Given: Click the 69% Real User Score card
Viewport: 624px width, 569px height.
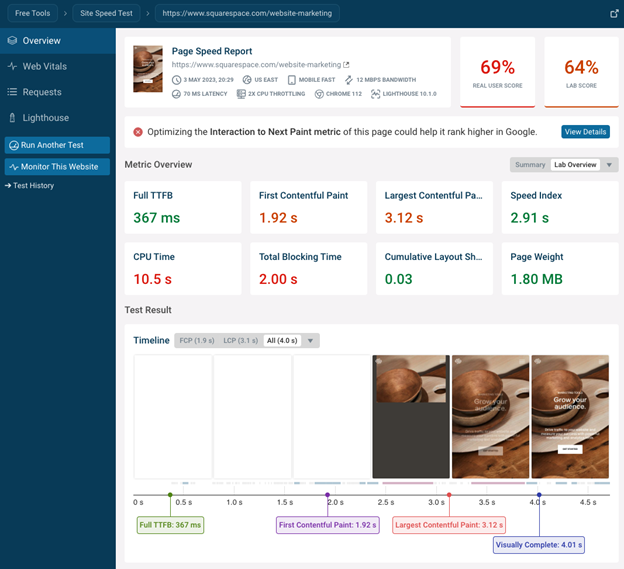Looking at the screenshot, I should click(497, 72).
